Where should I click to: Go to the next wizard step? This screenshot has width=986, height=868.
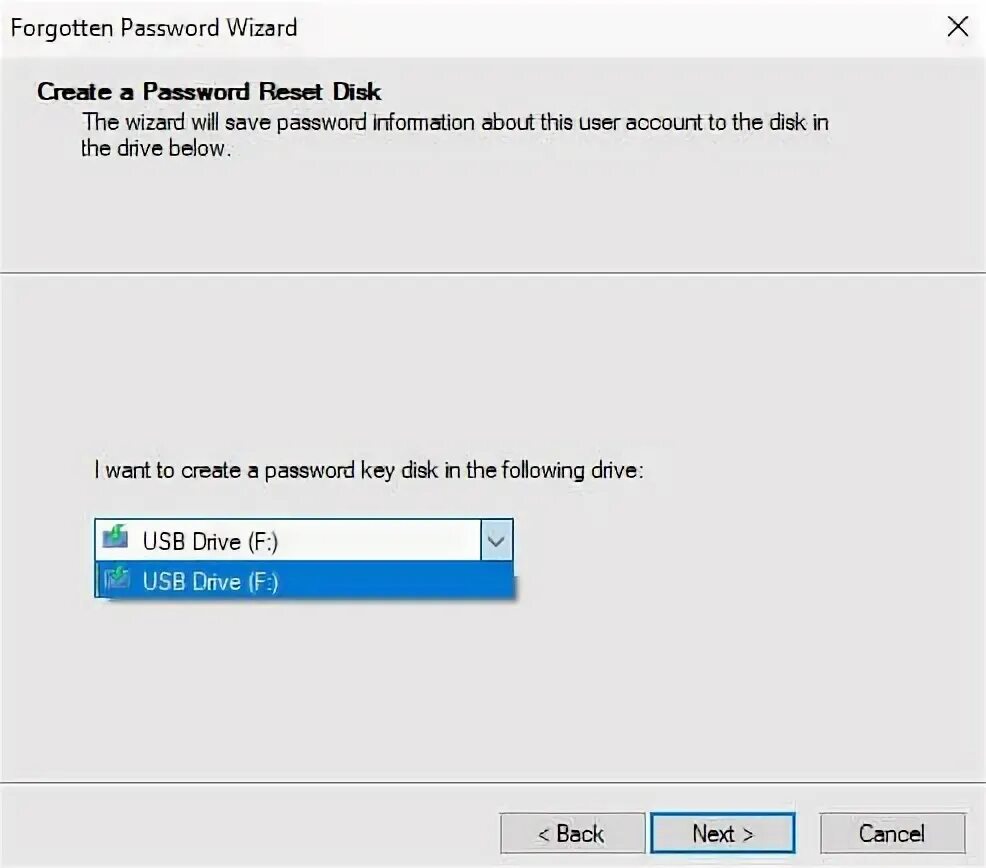(723, 833)
